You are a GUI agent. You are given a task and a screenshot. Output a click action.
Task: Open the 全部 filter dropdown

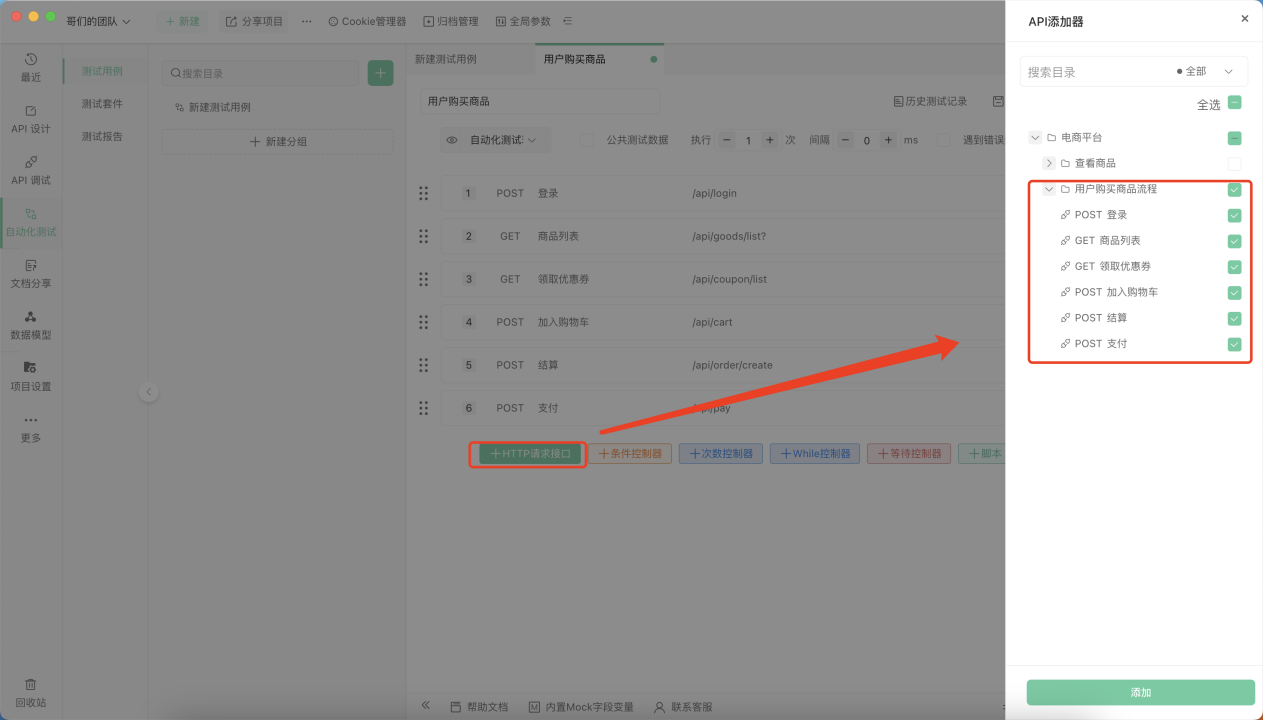click(1206, 72)
